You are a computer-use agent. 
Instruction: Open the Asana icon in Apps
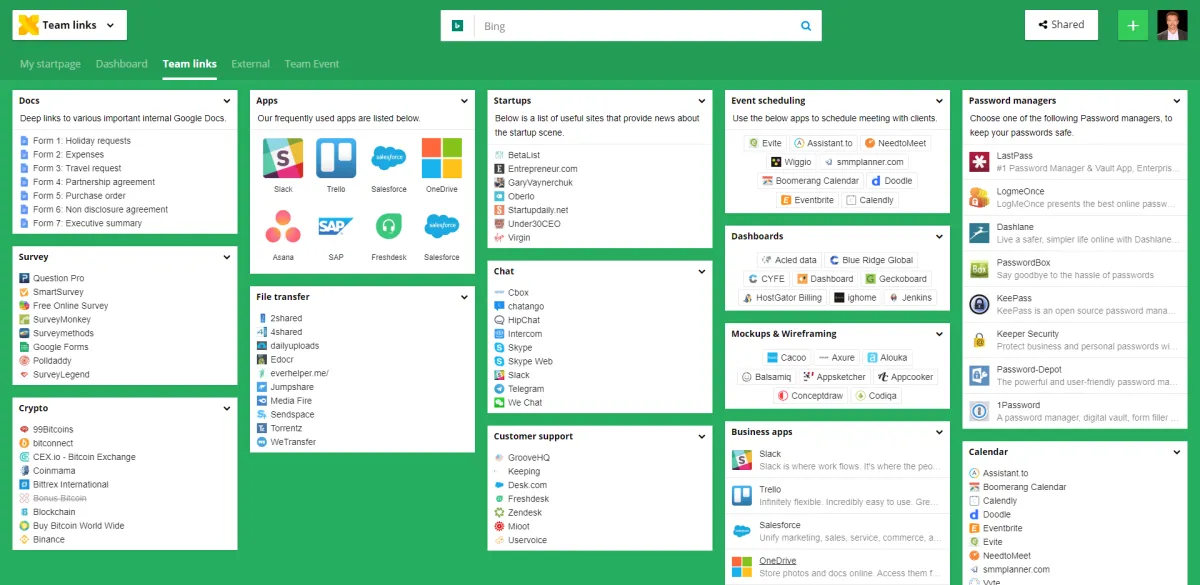pos(283,227)
